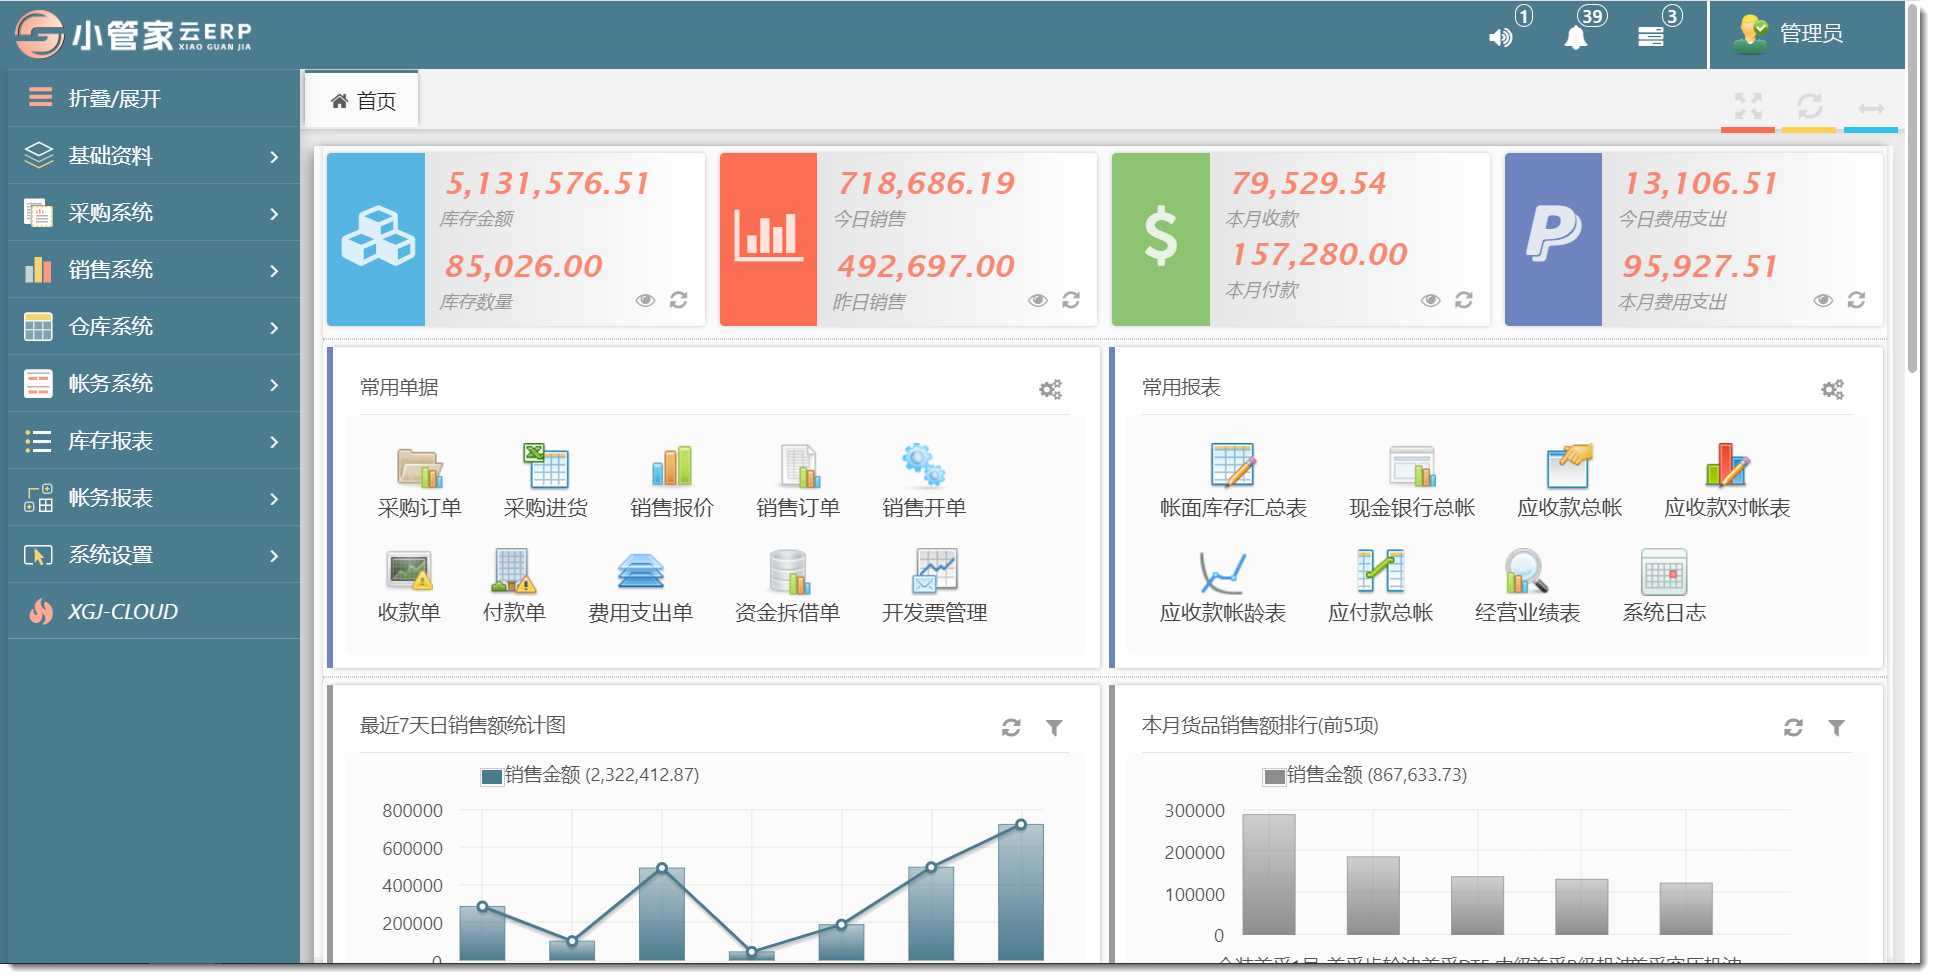Open the 付款单 shortcut icon

pos(514,571)
